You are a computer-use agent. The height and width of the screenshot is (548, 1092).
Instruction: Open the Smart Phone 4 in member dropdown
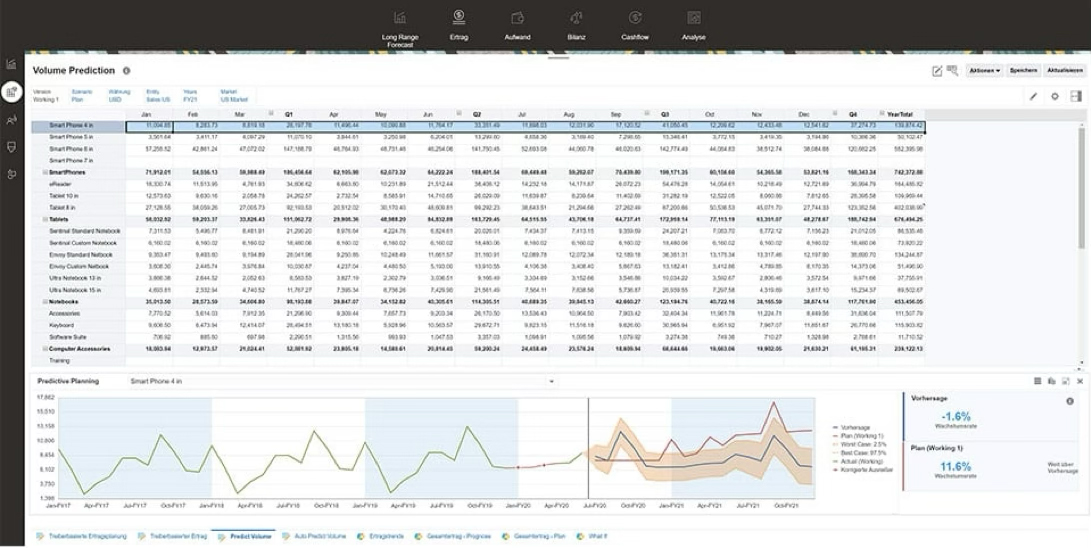click(550, 381)
